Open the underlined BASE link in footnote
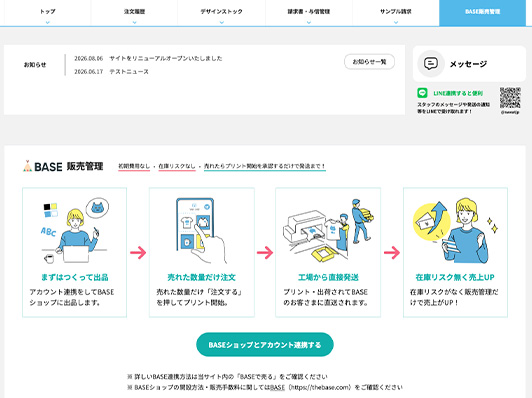The height and width of the screenshot is (398, 532). [277, 387]
